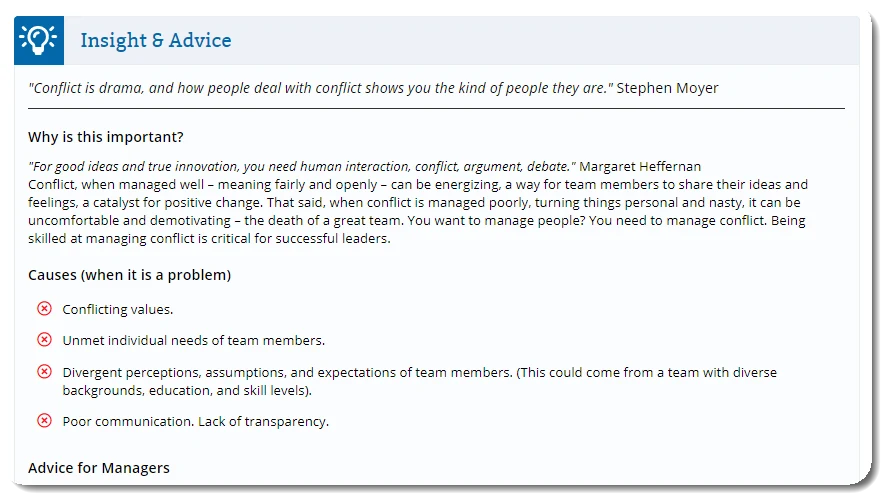Click the "For good ideas and true innovation" quote
The height and width of the screenshot is (500, 887).
pyautogui.click(x=302, y=165)
